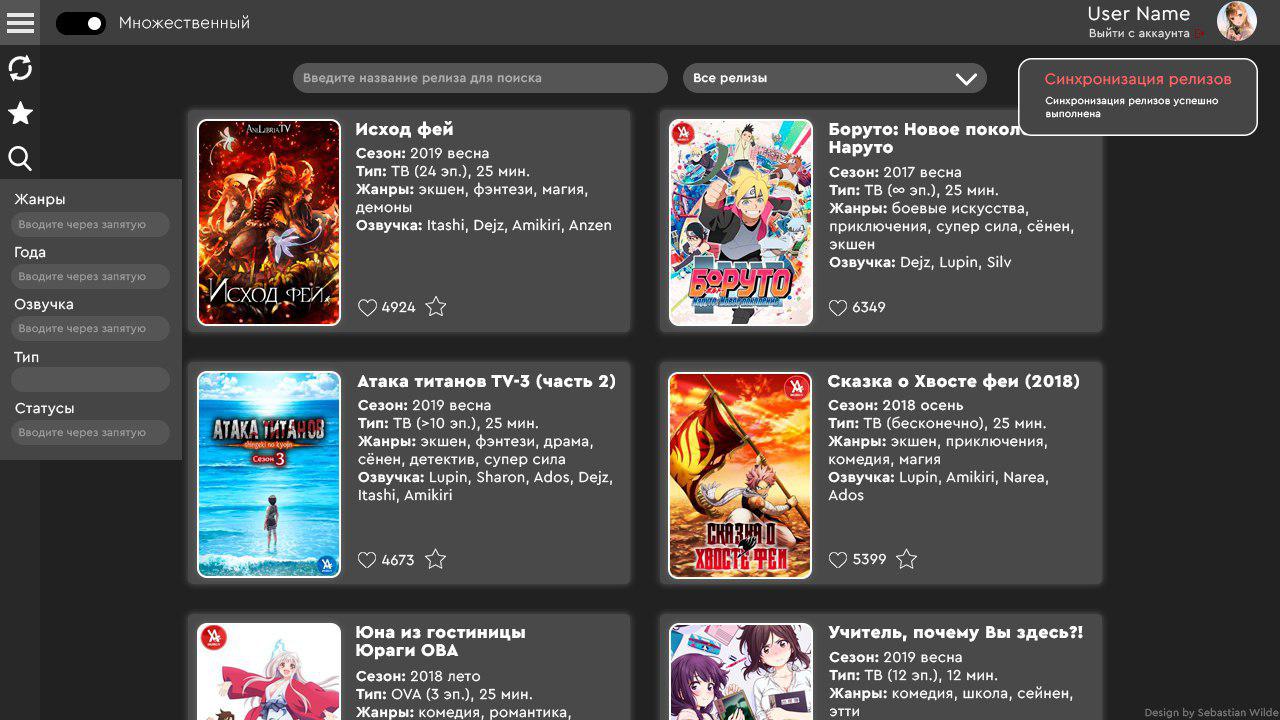Click the sync refresh icon in sidebar
Image resolution: width=1280 pixels, height=720 pixels.
pos(20,68)
